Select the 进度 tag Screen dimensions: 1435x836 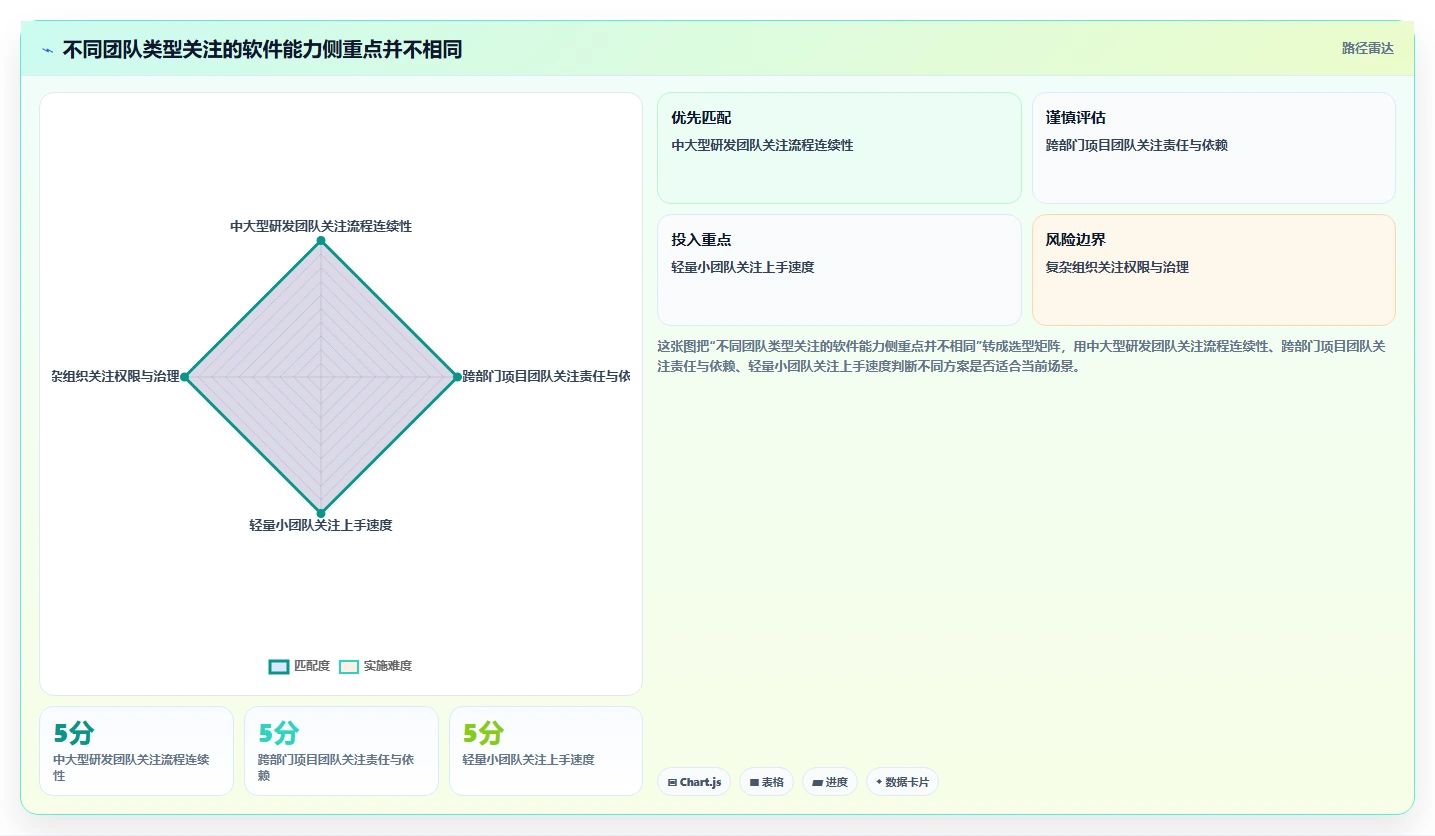point(830,782)
